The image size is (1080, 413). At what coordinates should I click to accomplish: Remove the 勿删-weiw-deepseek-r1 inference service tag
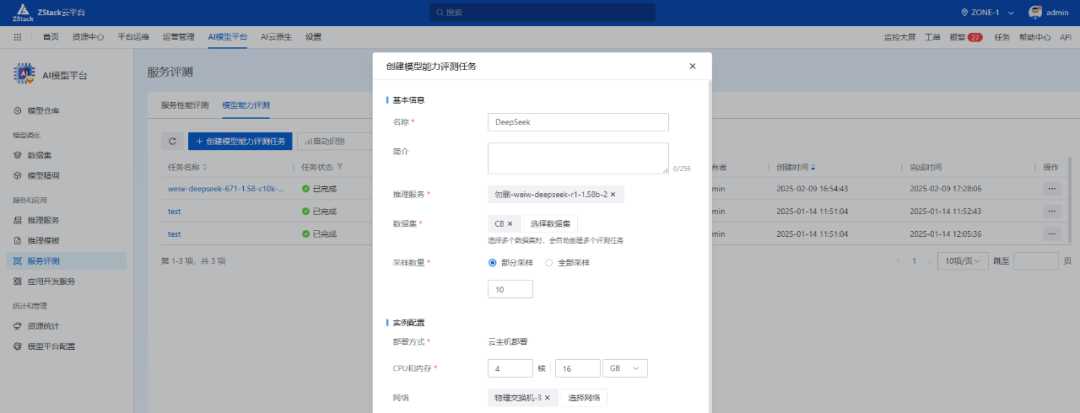[612, 194]
